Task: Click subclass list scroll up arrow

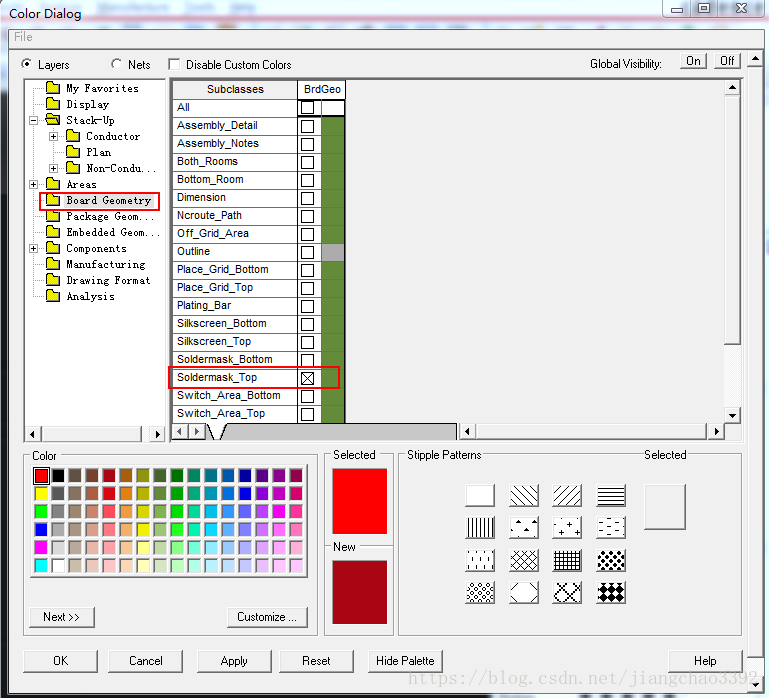Action: coord(732,88)
